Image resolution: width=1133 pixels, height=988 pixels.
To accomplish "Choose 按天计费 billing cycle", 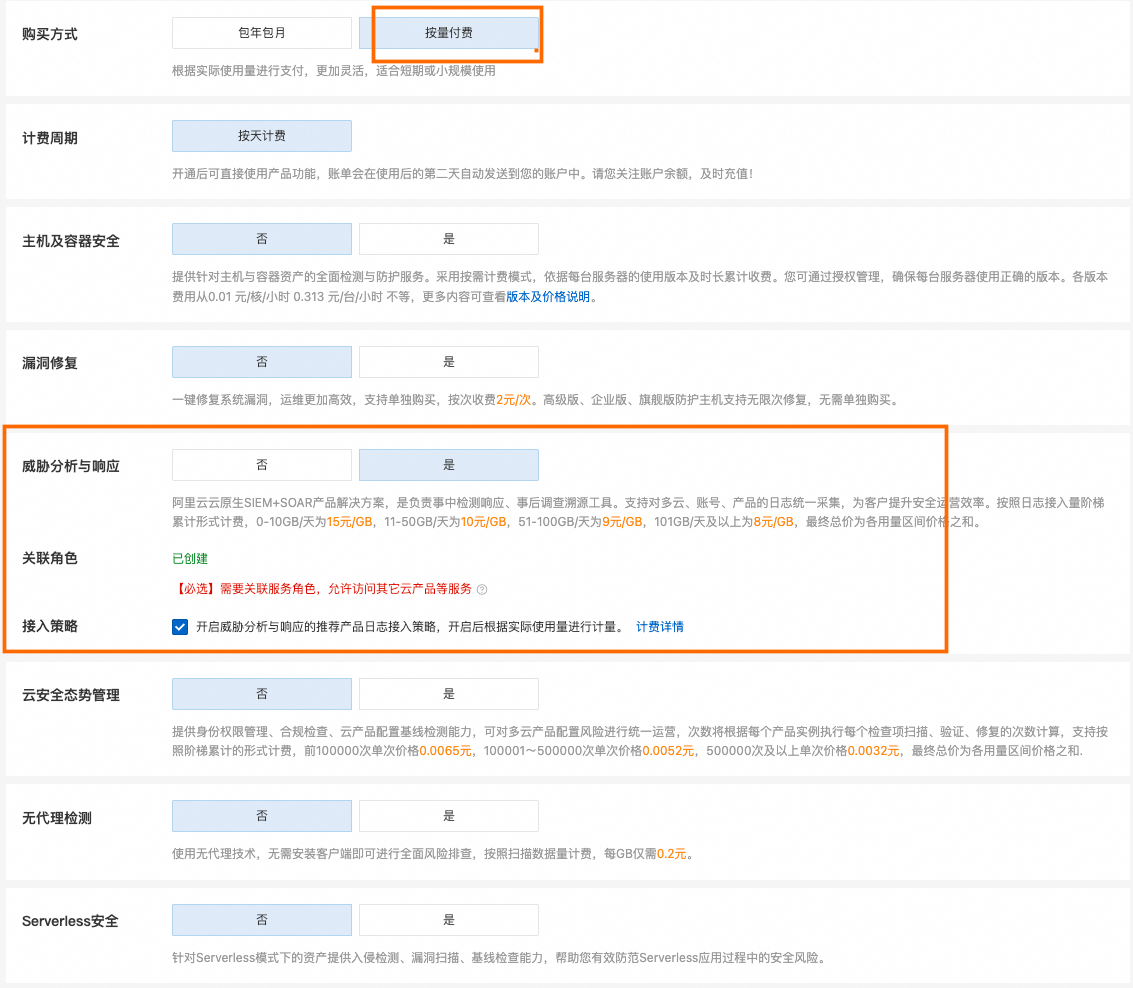I will click(x=262, y=136).
